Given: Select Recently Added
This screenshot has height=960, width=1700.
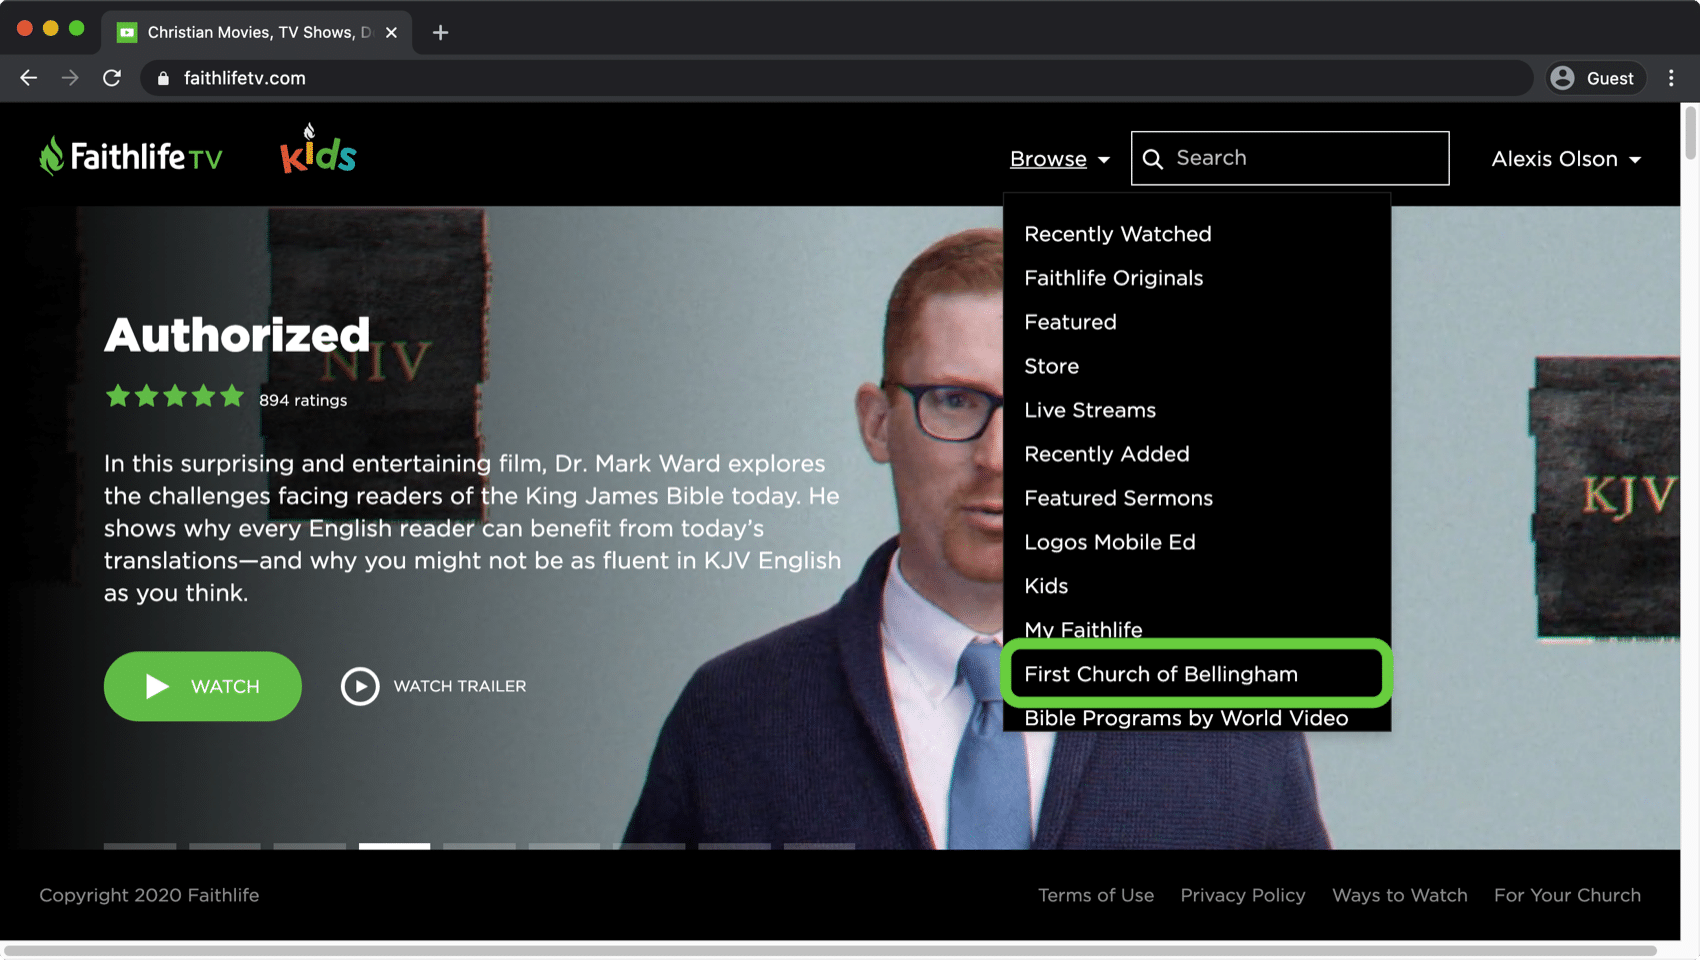Looking at the screenshot, I should (x=1107, y=454).
